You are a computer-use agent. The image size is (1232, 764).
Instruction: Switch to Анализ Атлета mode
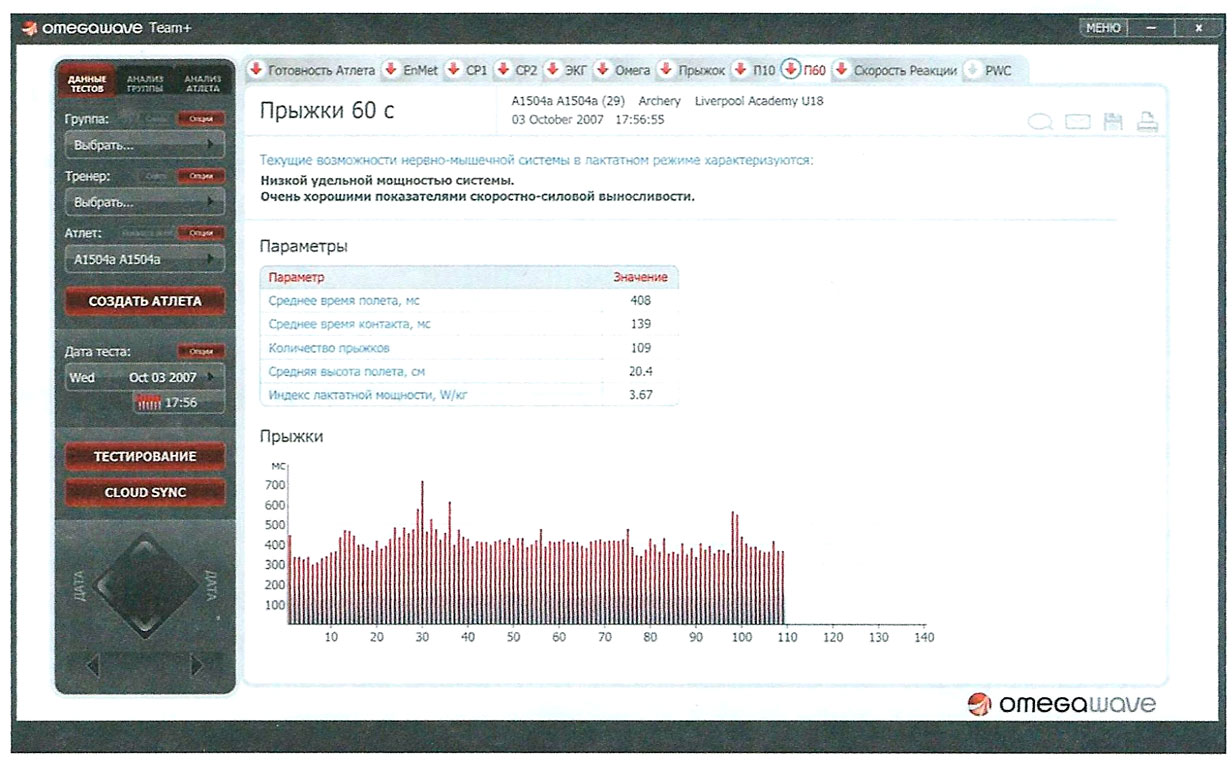pos(202,82)
